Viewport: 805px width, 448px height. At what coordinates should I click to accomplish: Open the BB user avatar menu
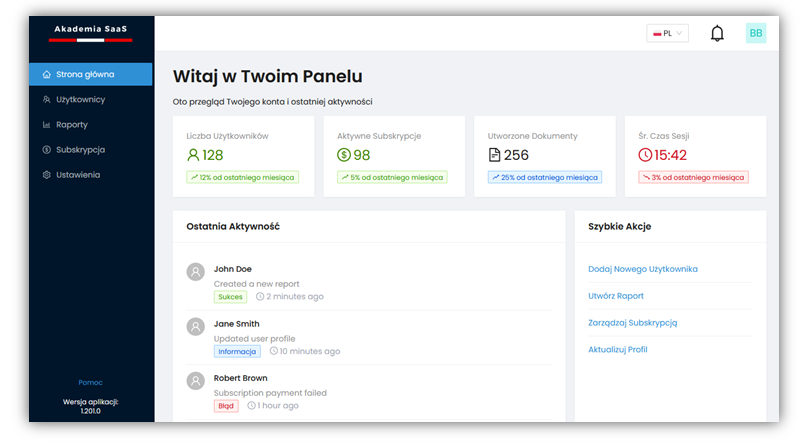coord(756,33)
